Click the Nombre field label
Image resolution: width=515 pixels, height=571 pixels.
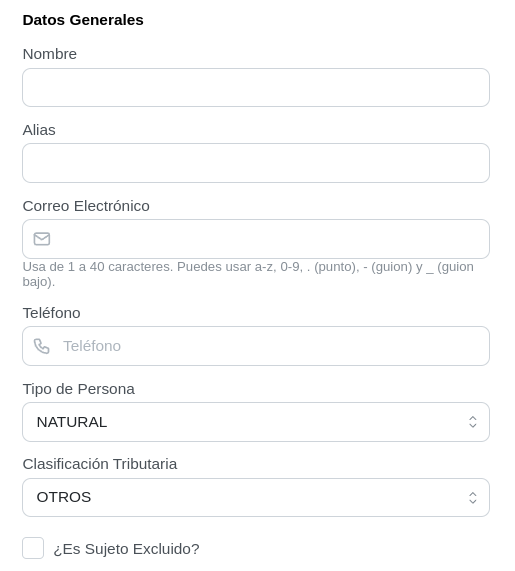coord(50,54)
